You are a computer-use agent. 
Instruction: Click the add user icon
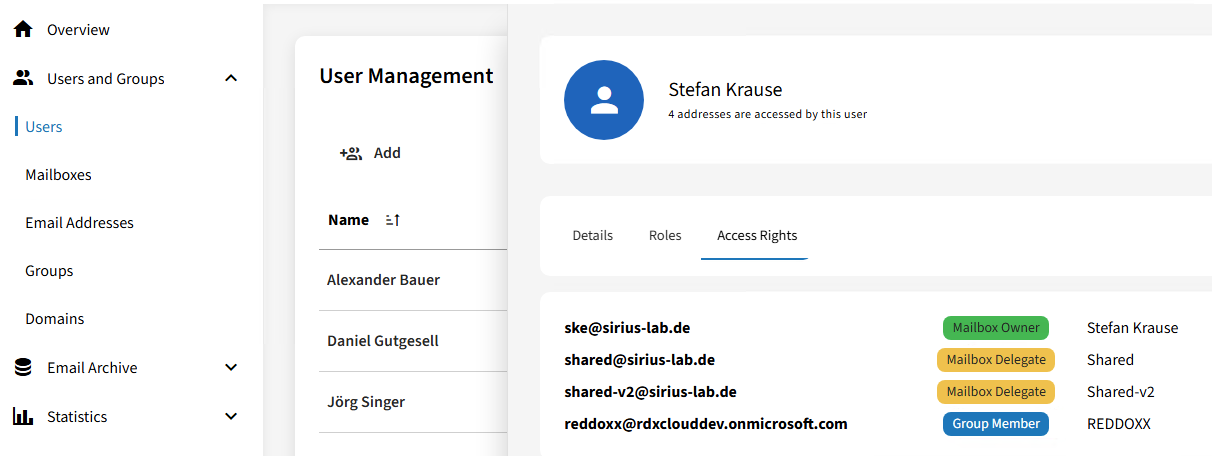(350, 153)
